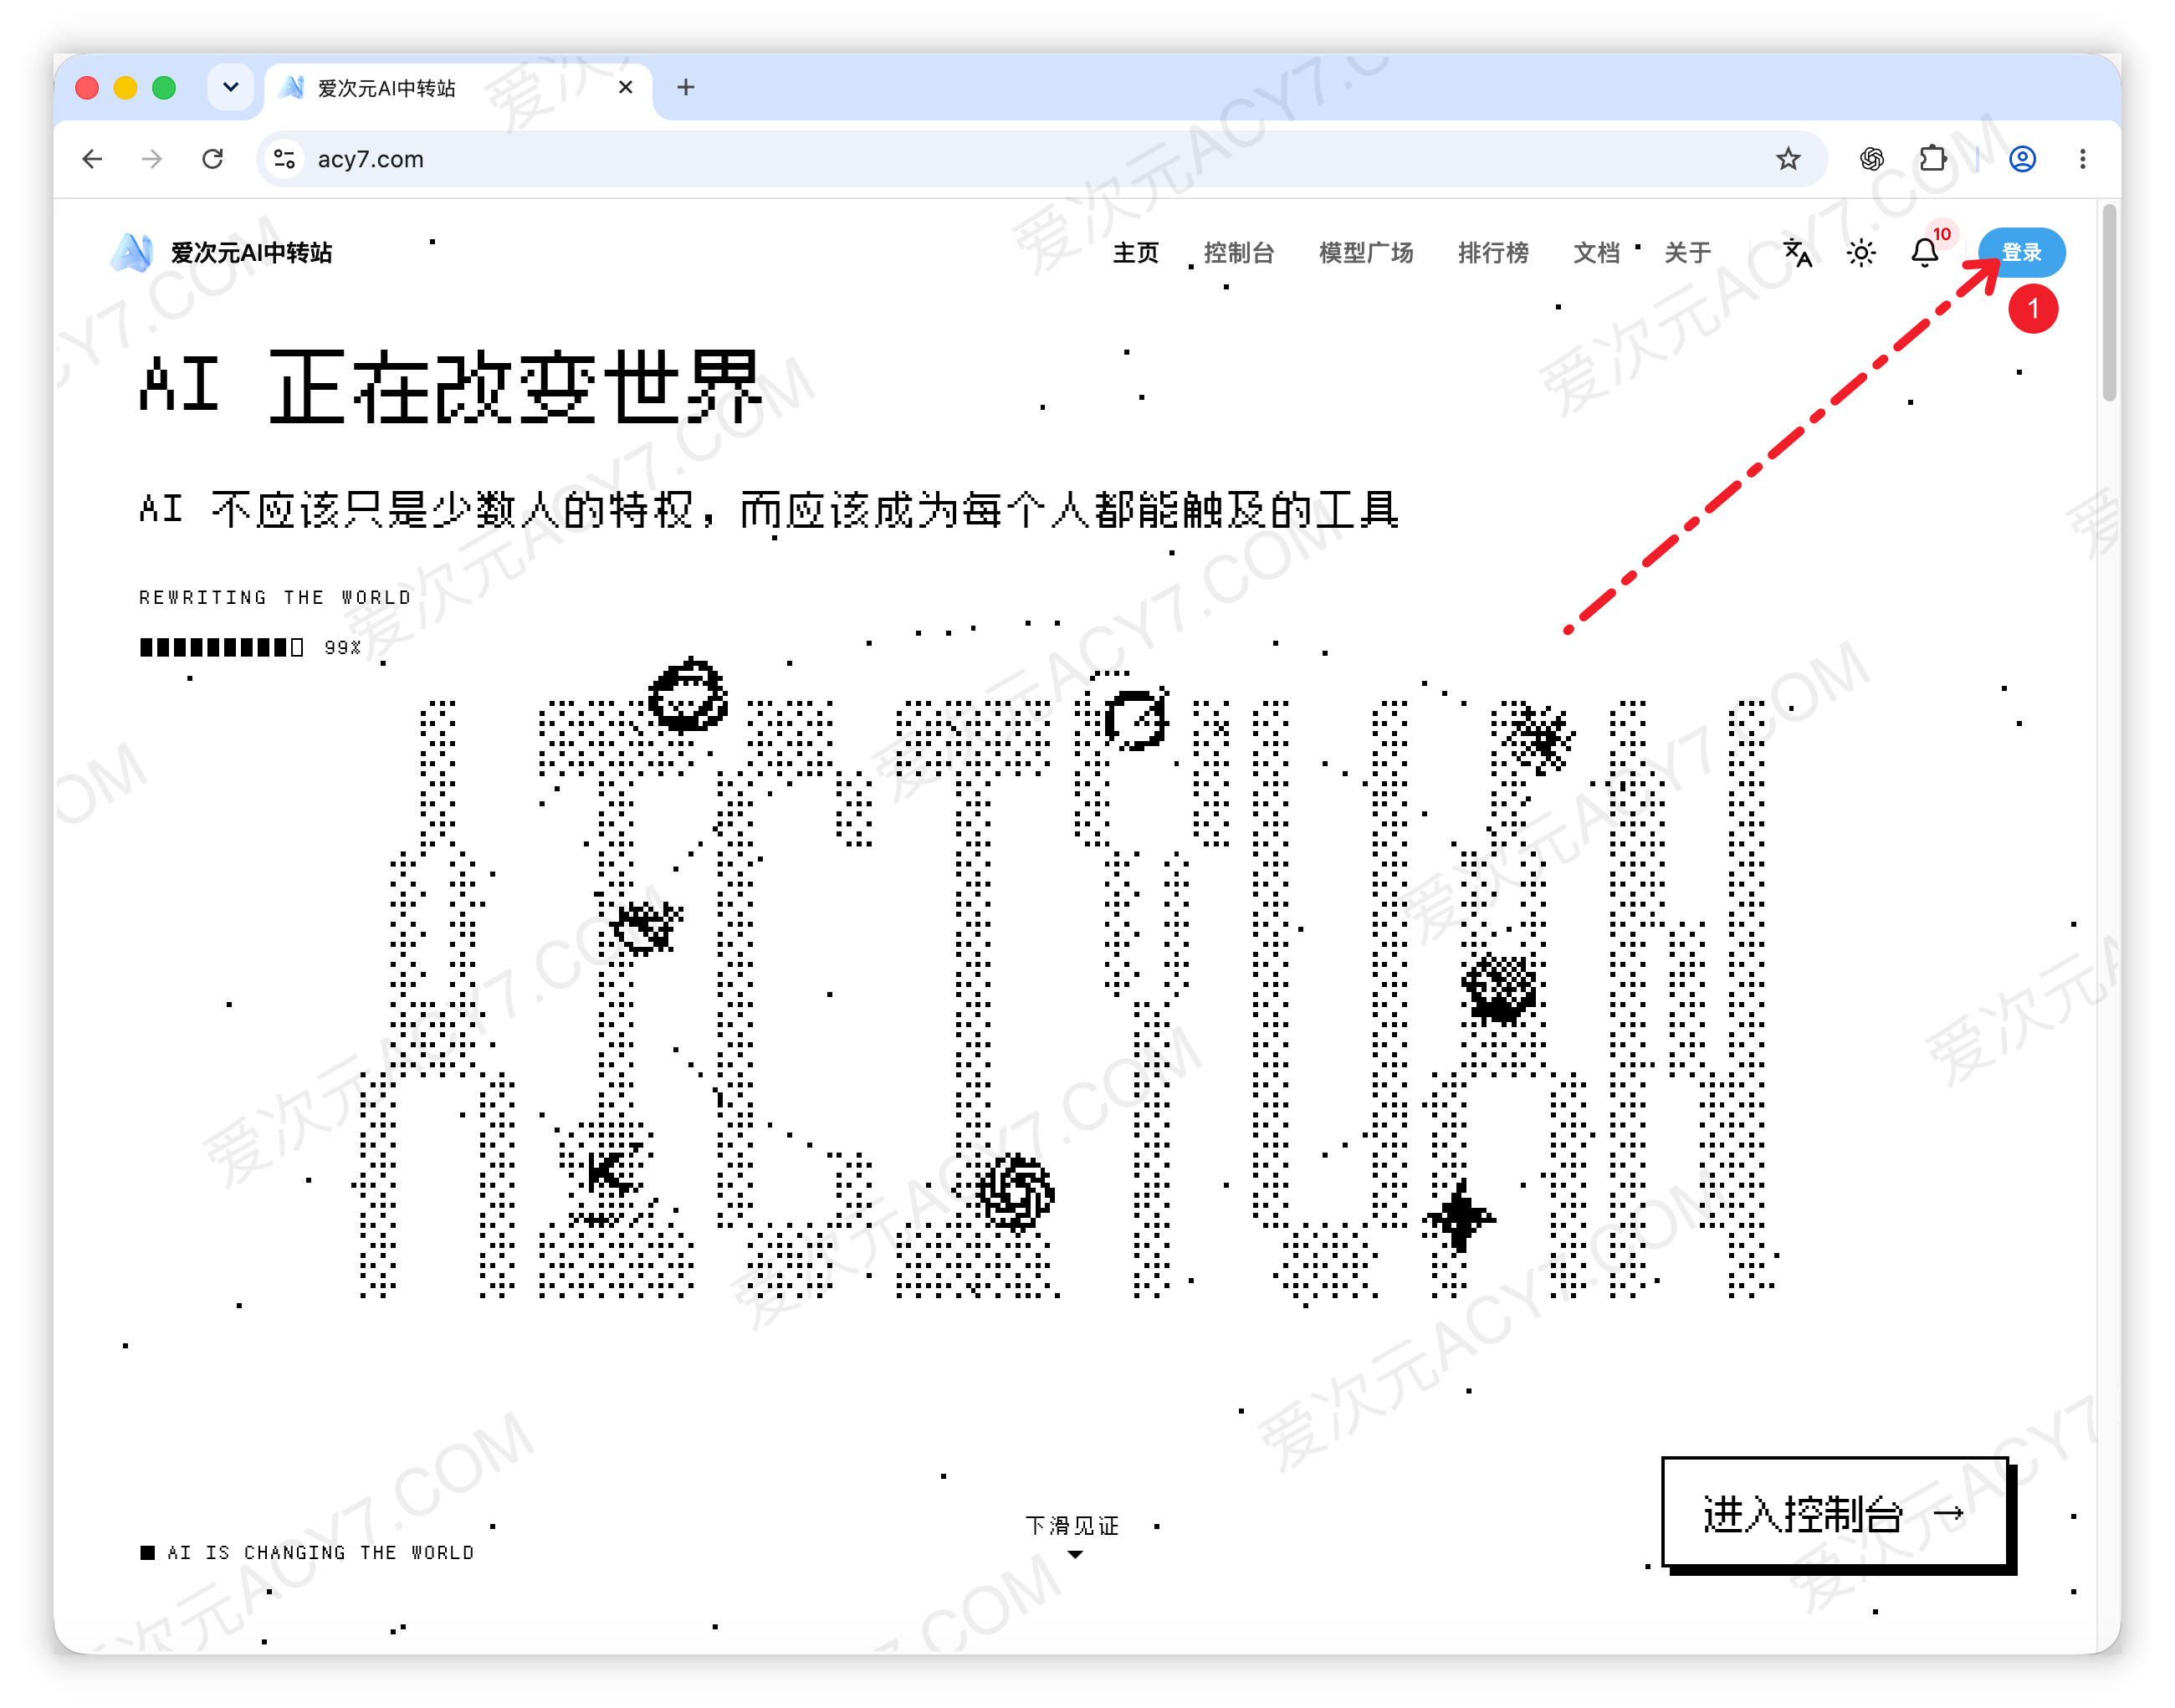This screenshot has height=1708, width=2175.
Task: Open 文档 in the navigation
Action: click(x=1597, y=253)
